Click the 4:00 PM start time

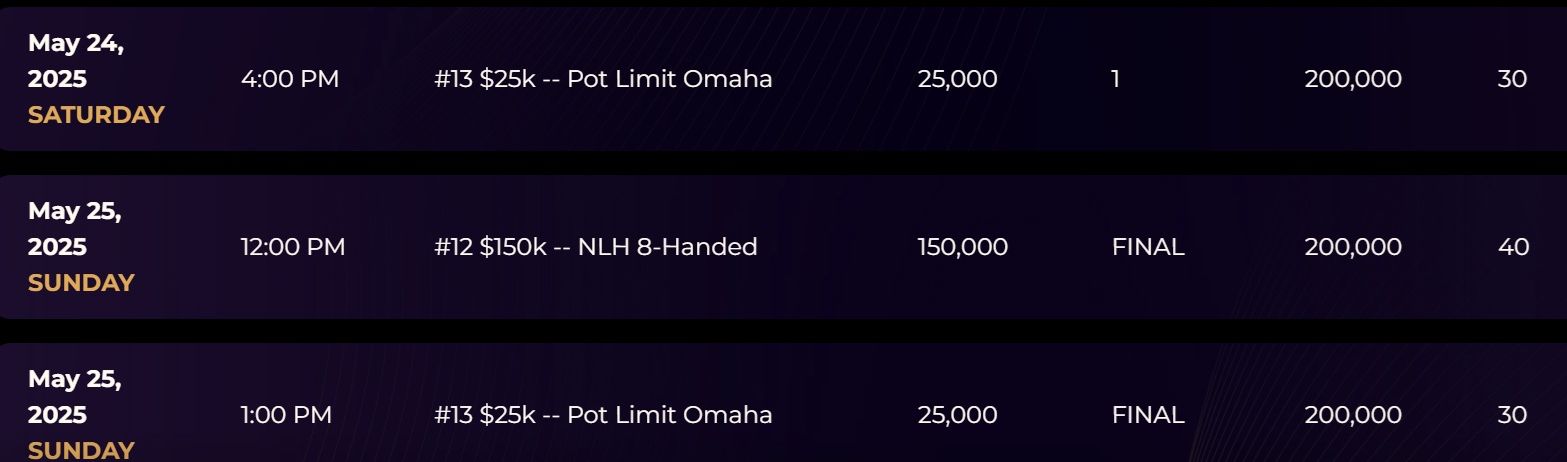coord(290,79)
